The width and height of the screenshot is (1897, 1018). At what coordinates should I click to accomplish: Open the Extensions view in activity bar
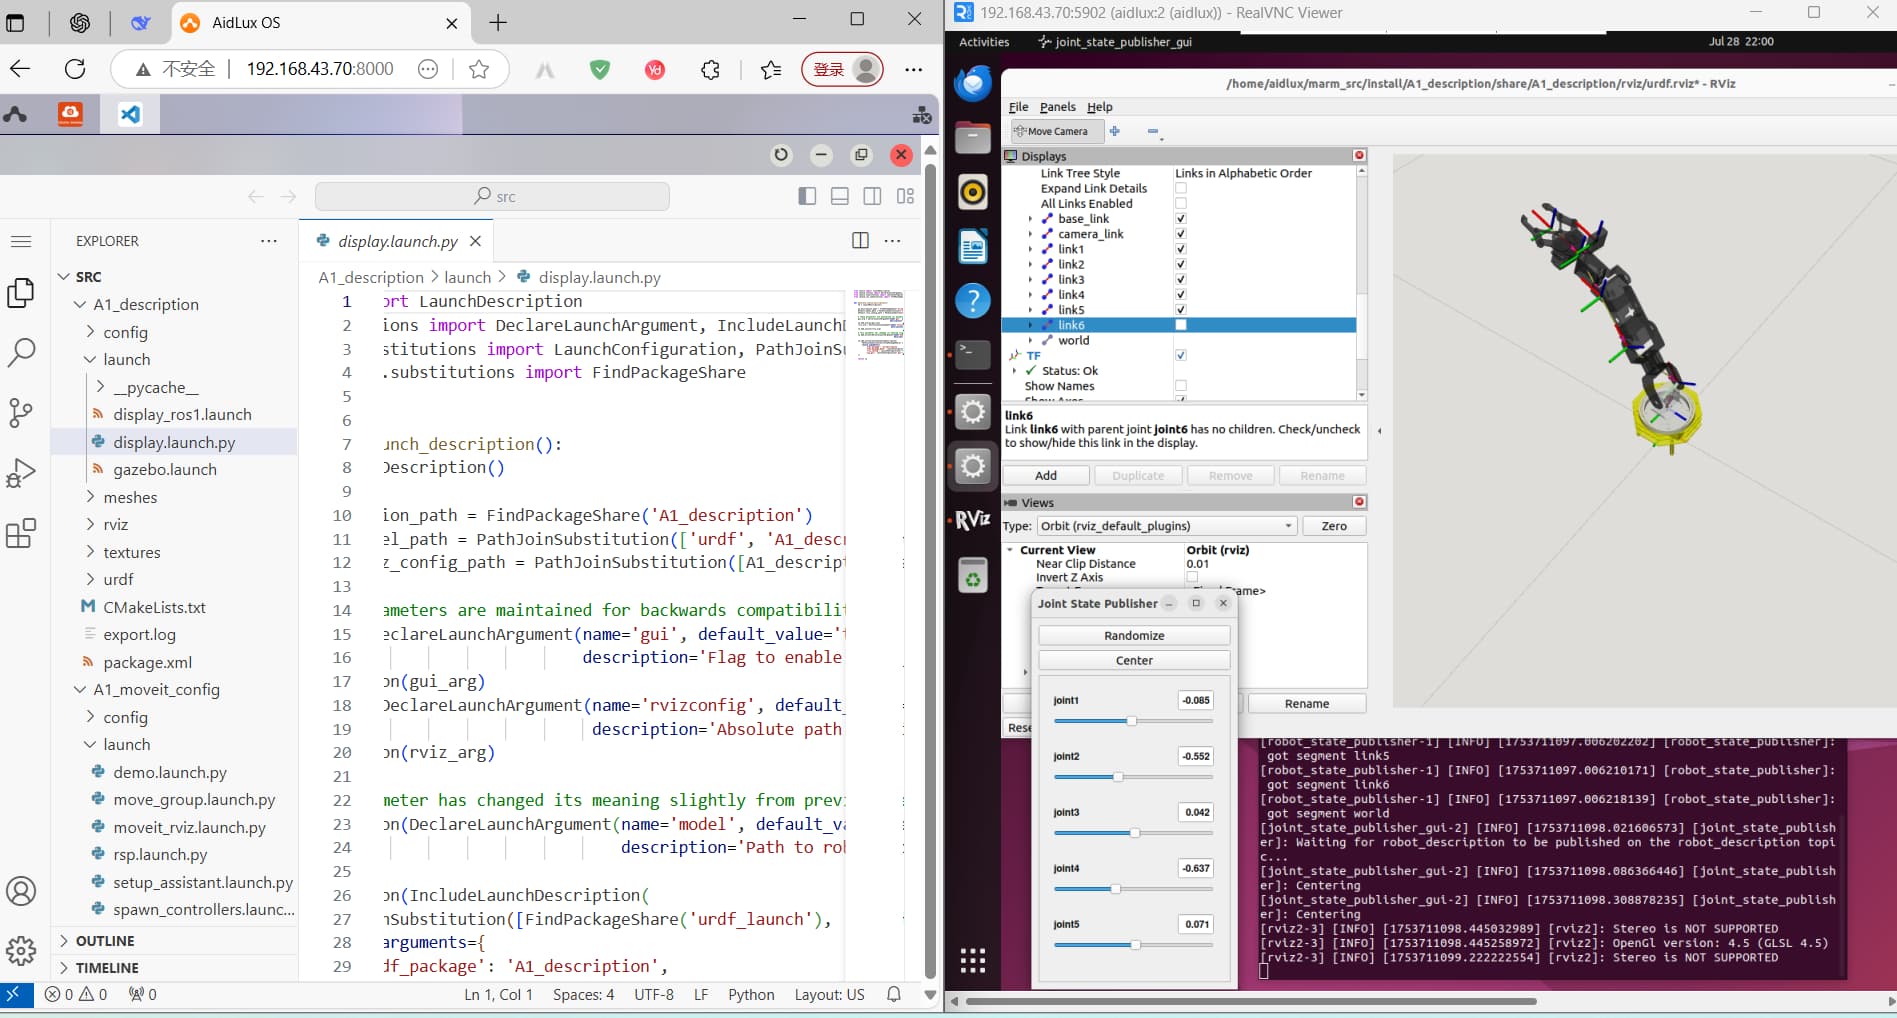point(21,534)
